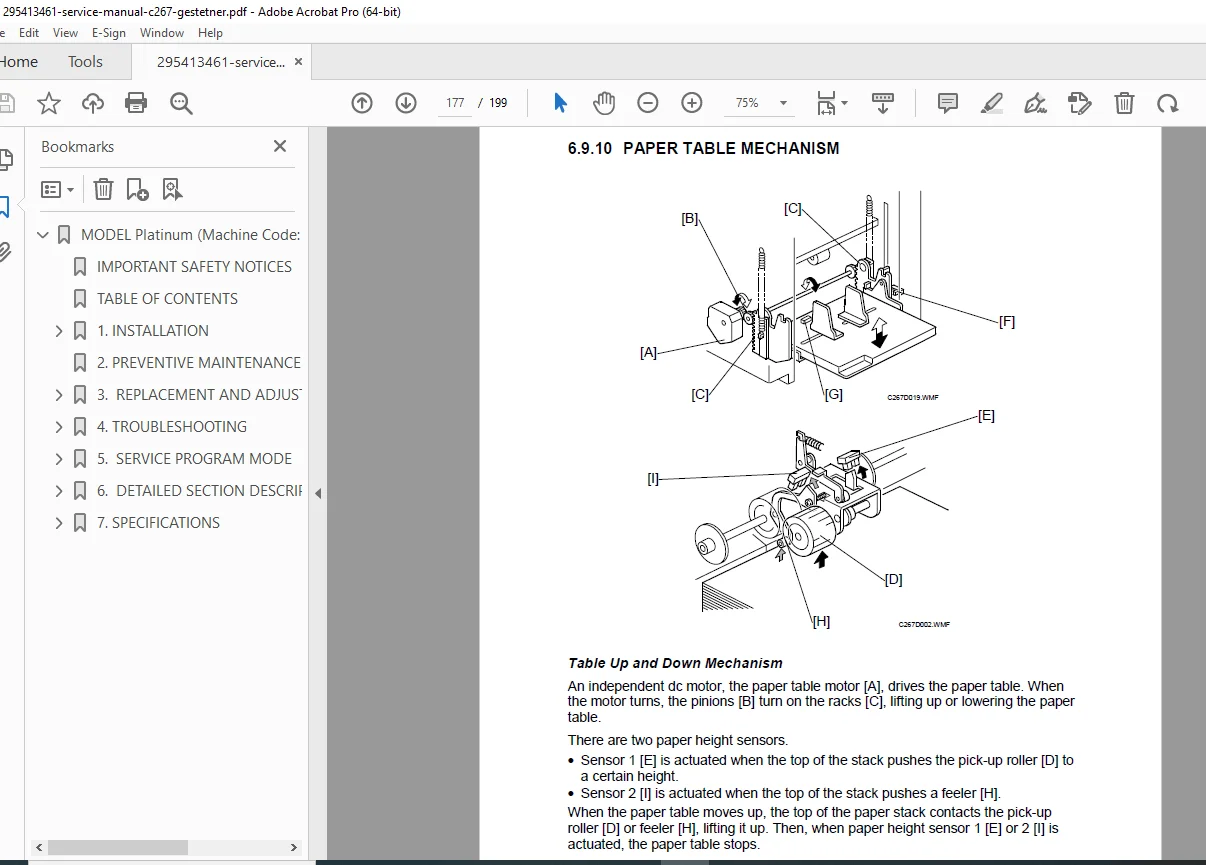Screen dimensions: 1206x865
Task: Activate the hand pan tool
Action: coord(604,103)
